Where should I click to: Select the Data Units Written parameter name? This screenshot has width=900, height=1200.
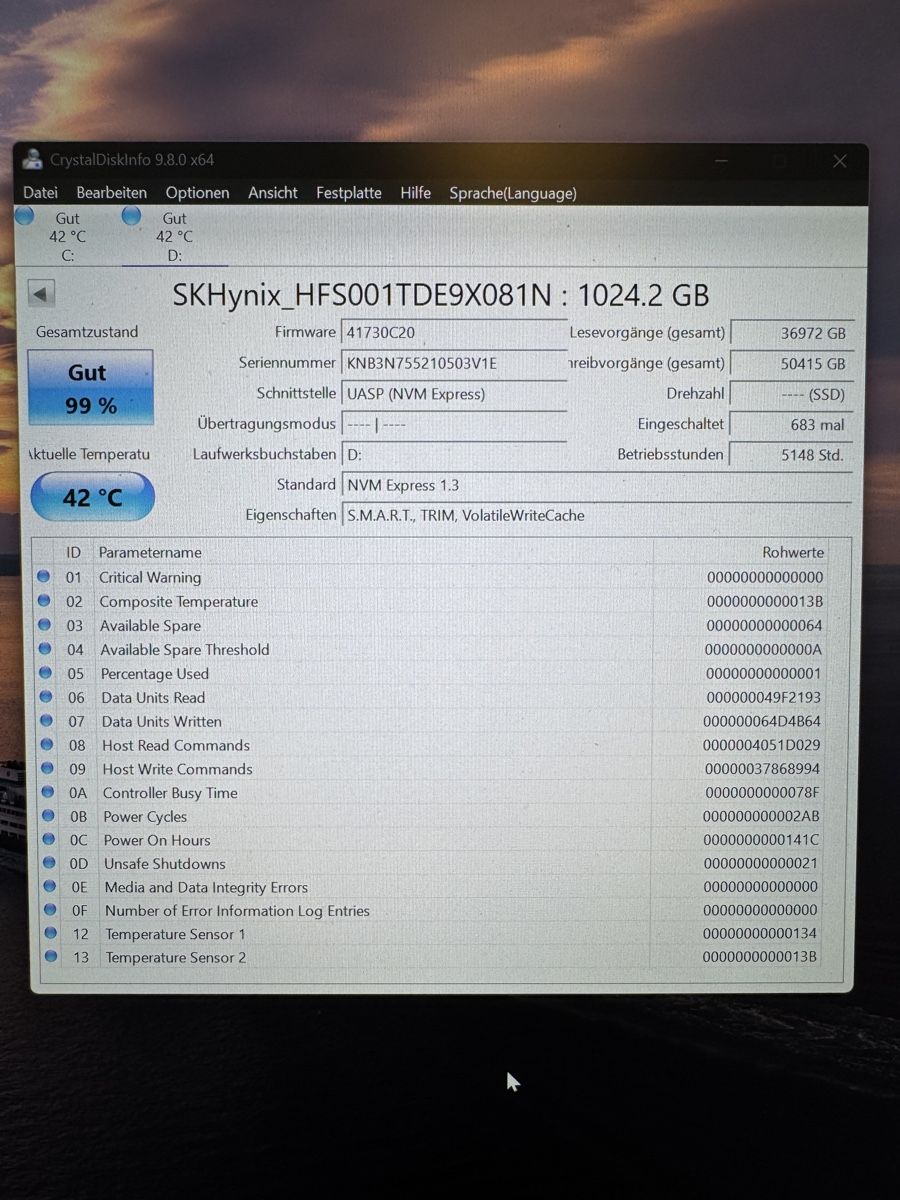pos(162,721)
